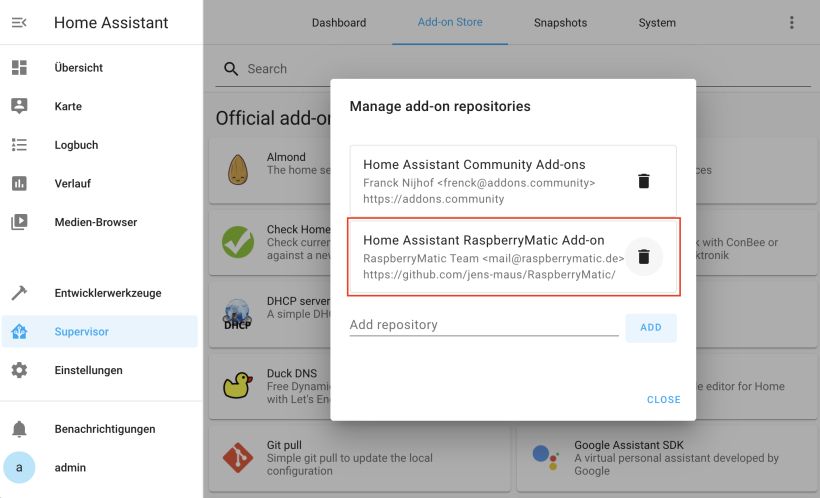This screenshot has height=498, width=820.
Task: Open the Google Assistant SDK add-on card
Action: [x=667, y=458]
